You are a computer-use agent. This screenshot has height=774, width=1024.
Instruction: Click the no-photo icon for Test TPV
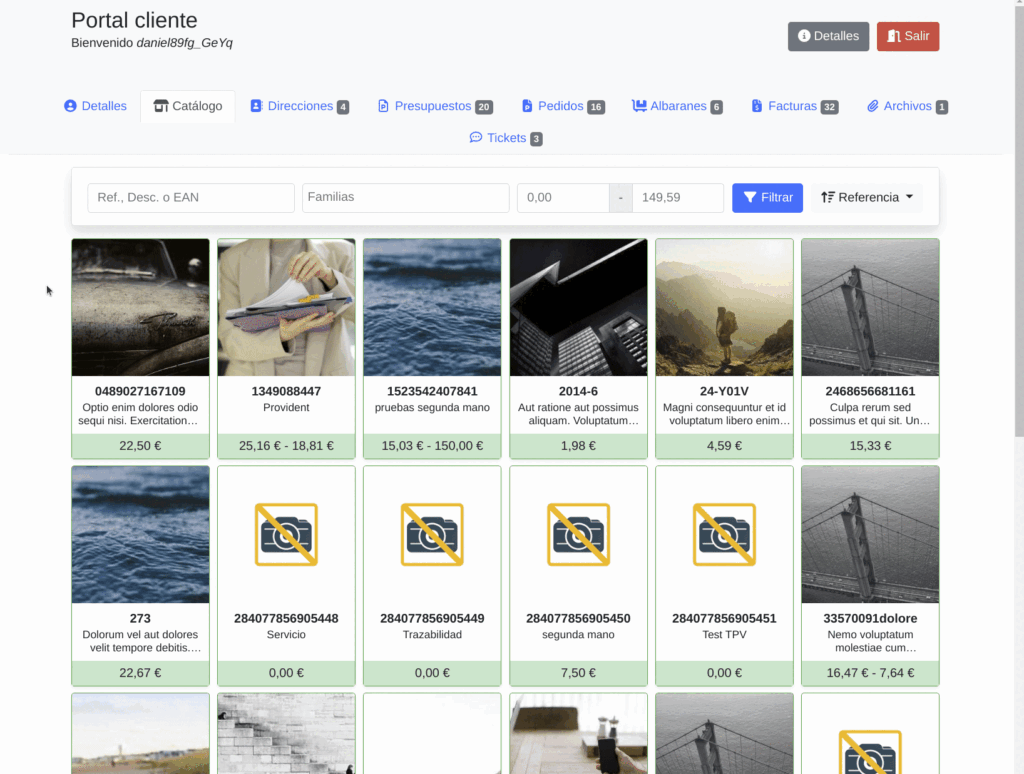[724, 534]
